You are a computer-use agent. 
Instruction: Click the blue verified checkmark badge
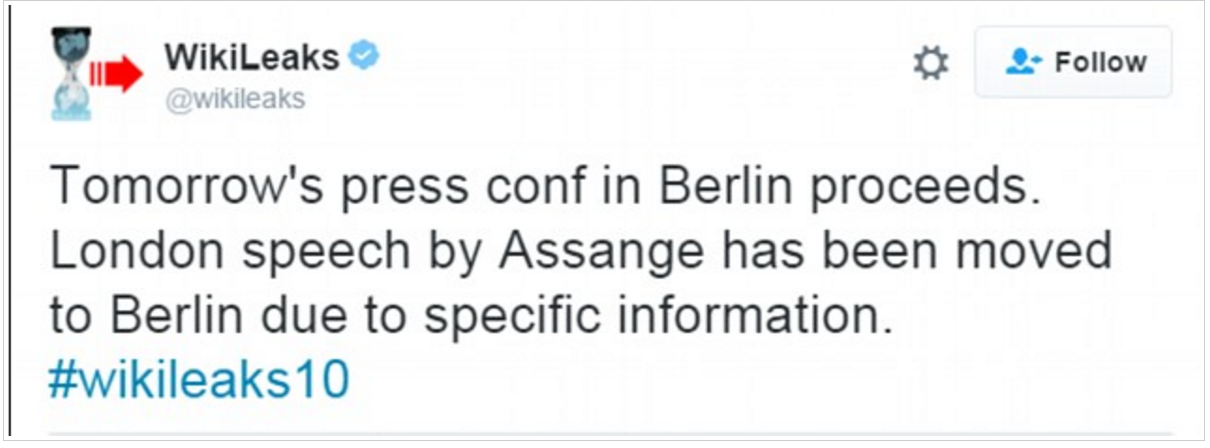coord(364,58)
